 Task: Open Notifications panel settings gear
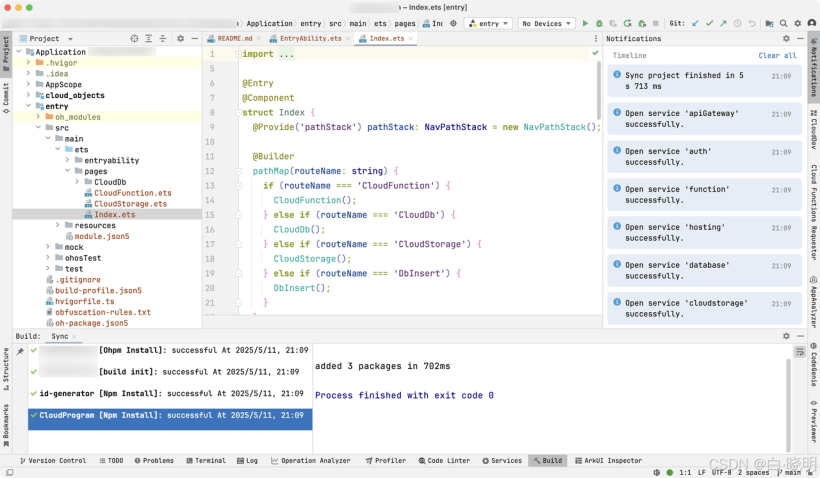[x=786, y=39]
